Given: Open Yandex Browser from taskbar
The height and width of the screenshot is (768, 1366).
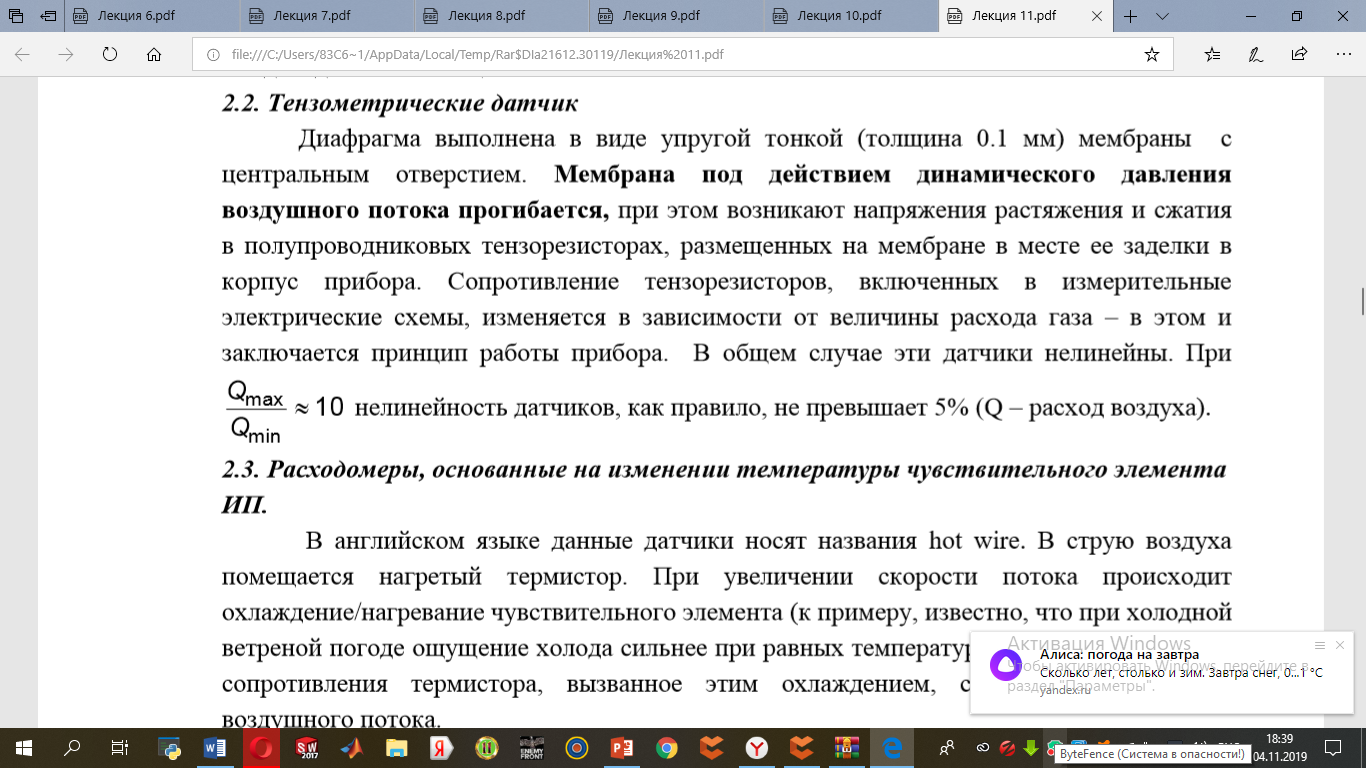Looking at the screenshot, I should tap(758, 747).
